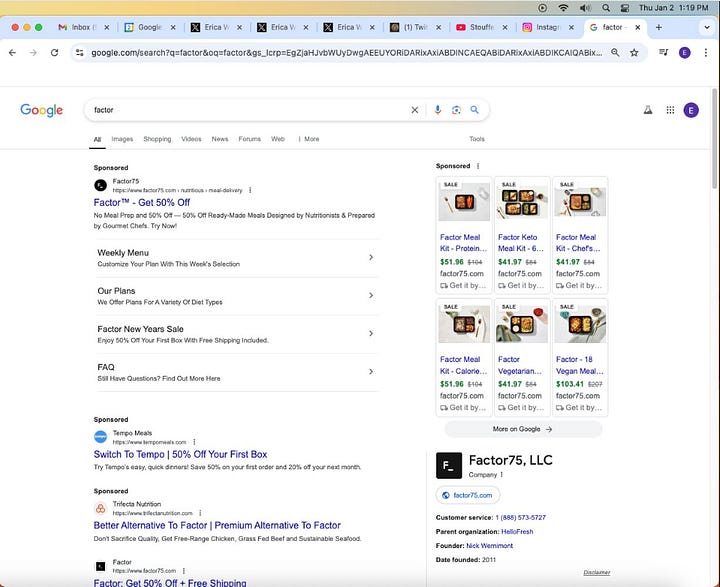Clear the search box with X icon
Screen dimensions: 720x587
pyautogui.click(x=415, y=110)
